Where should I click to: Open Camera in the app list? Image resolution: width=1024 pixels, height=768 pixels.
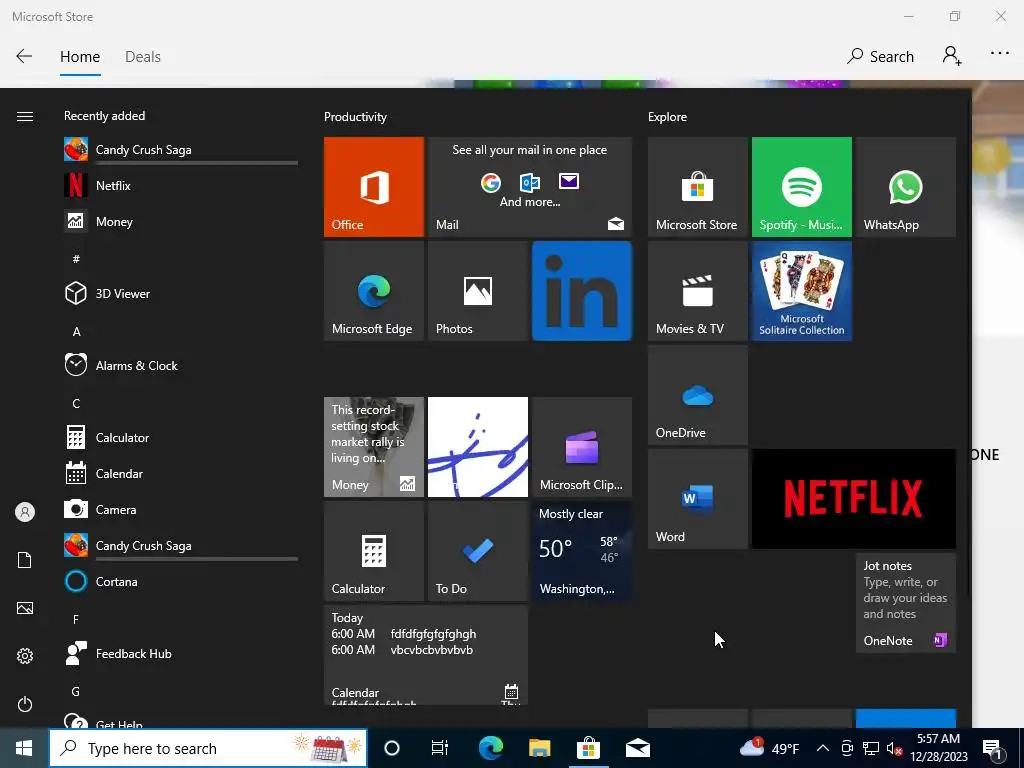[181, 509]
